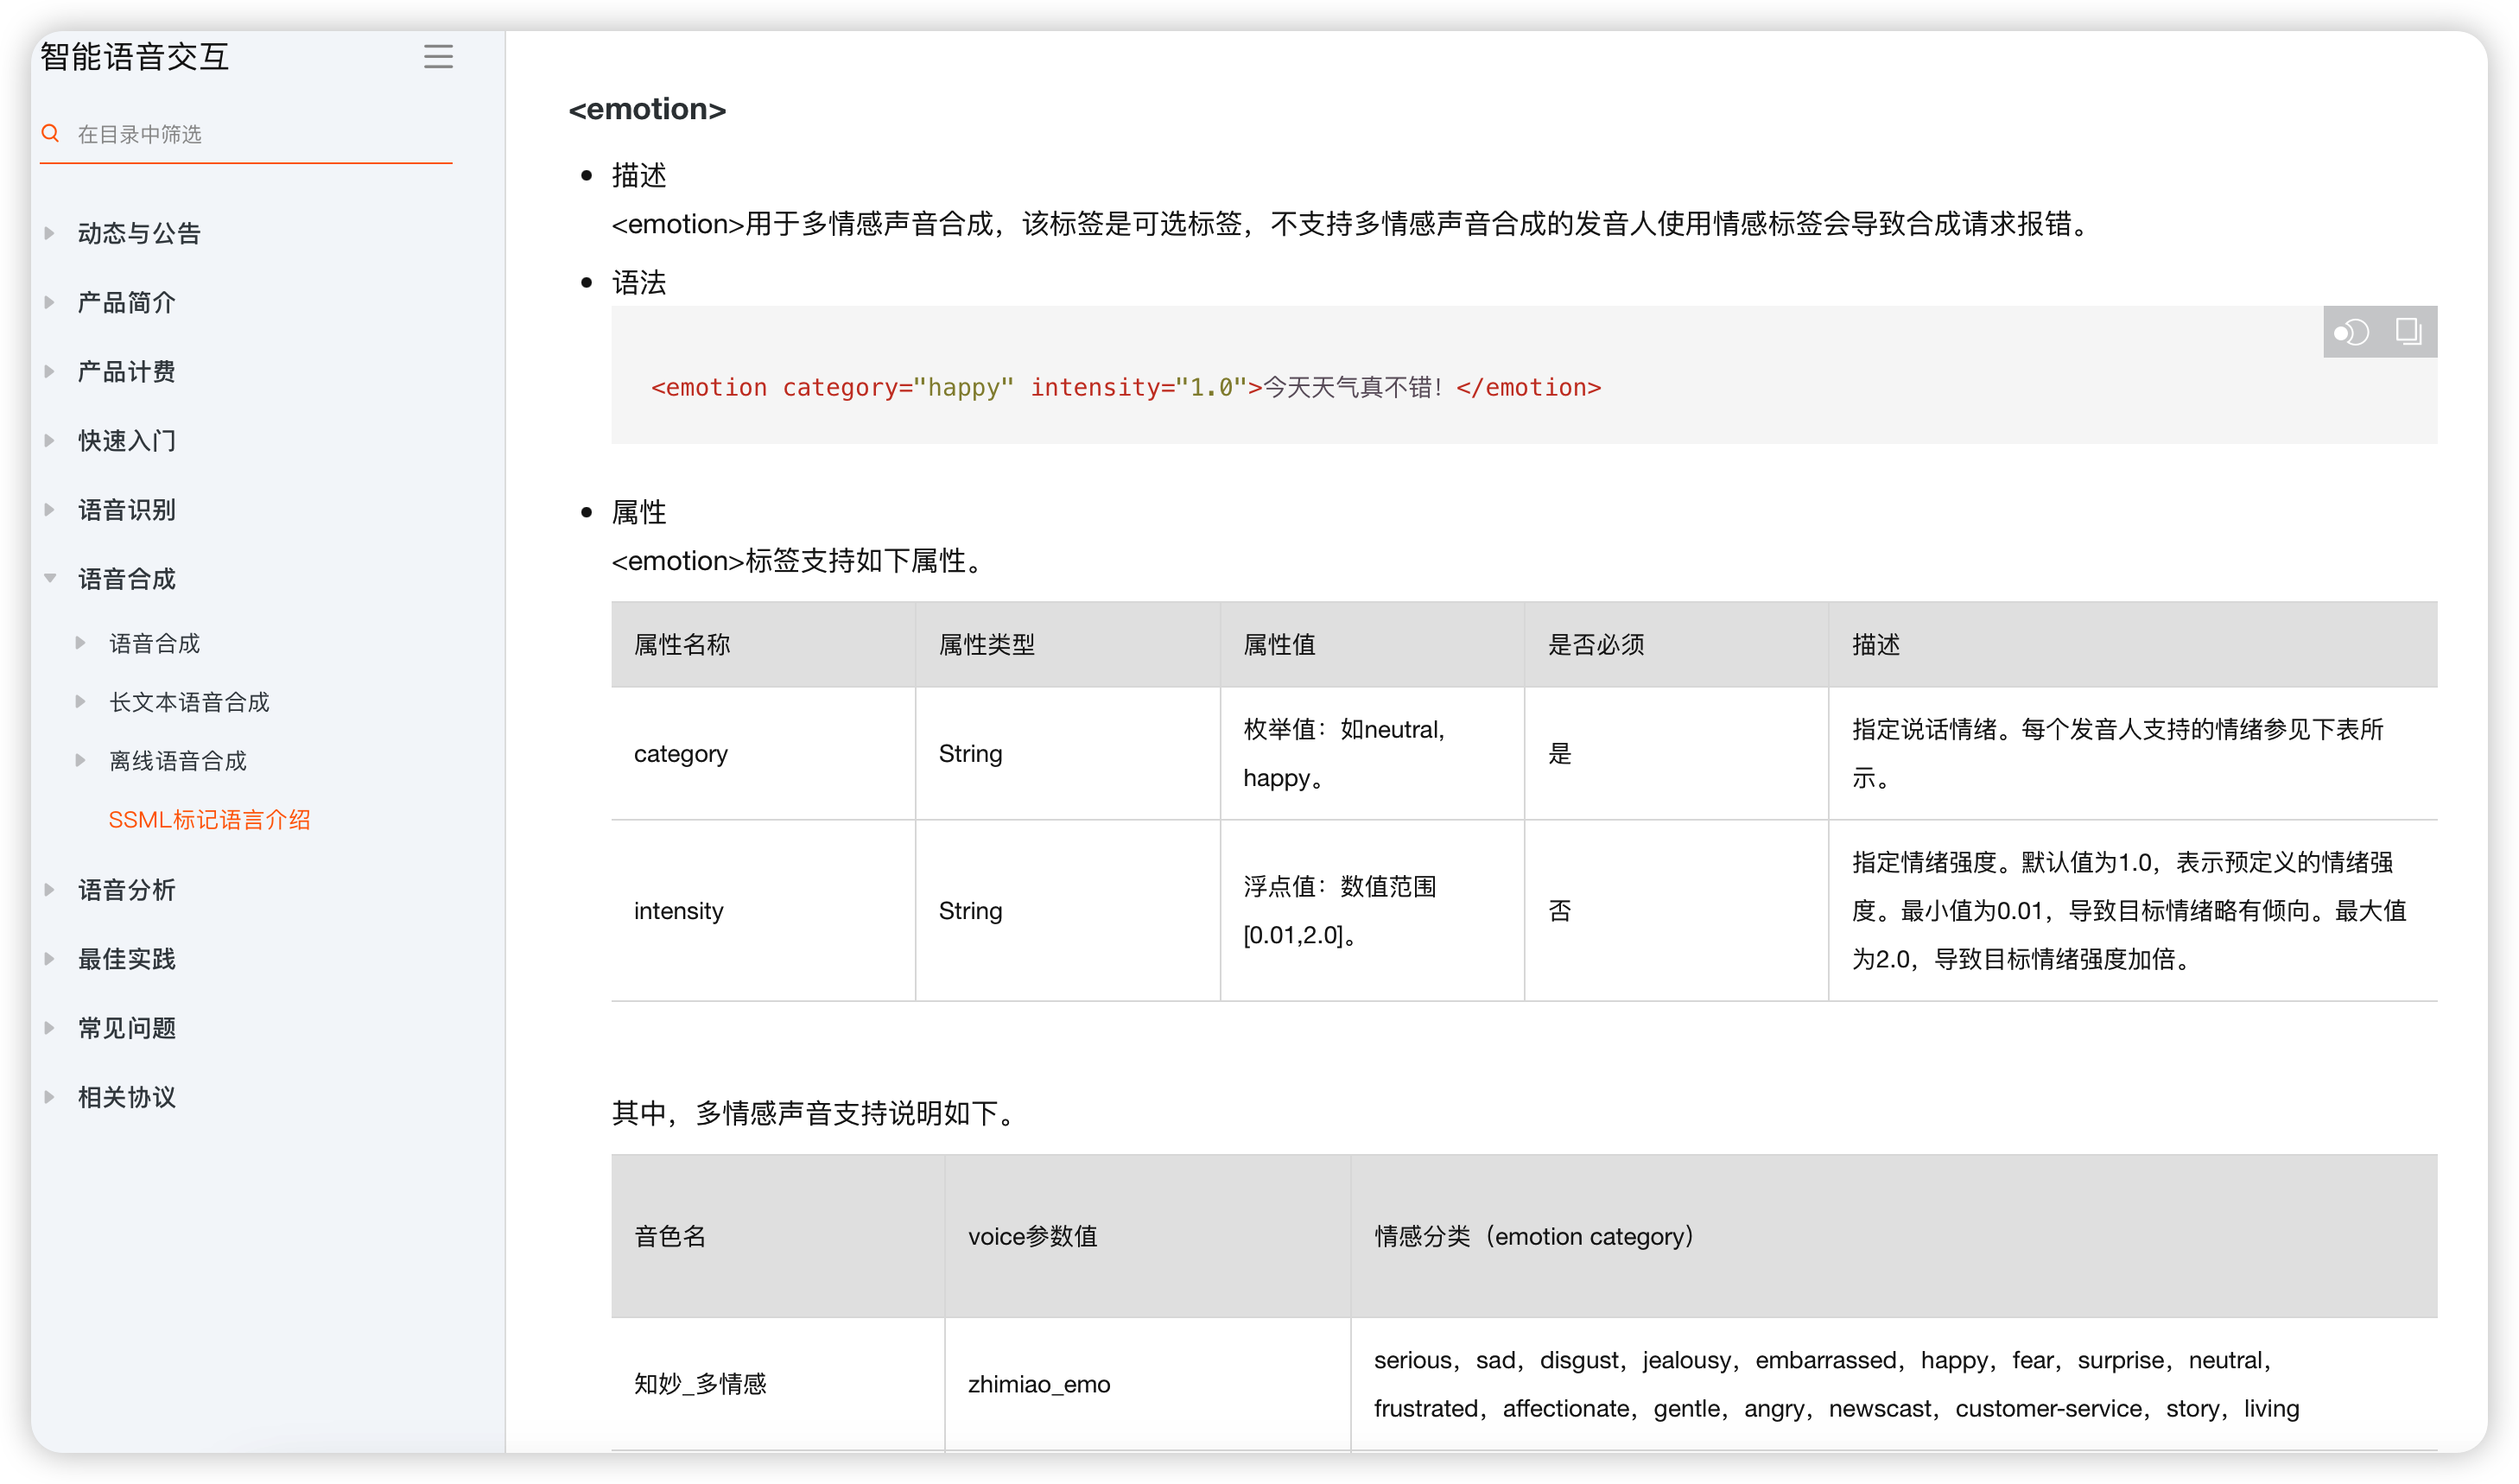Viewport: 2519px width, 1484px height.
Task: Click the orange search magnifier icon
Action: (x=50, y=133)
